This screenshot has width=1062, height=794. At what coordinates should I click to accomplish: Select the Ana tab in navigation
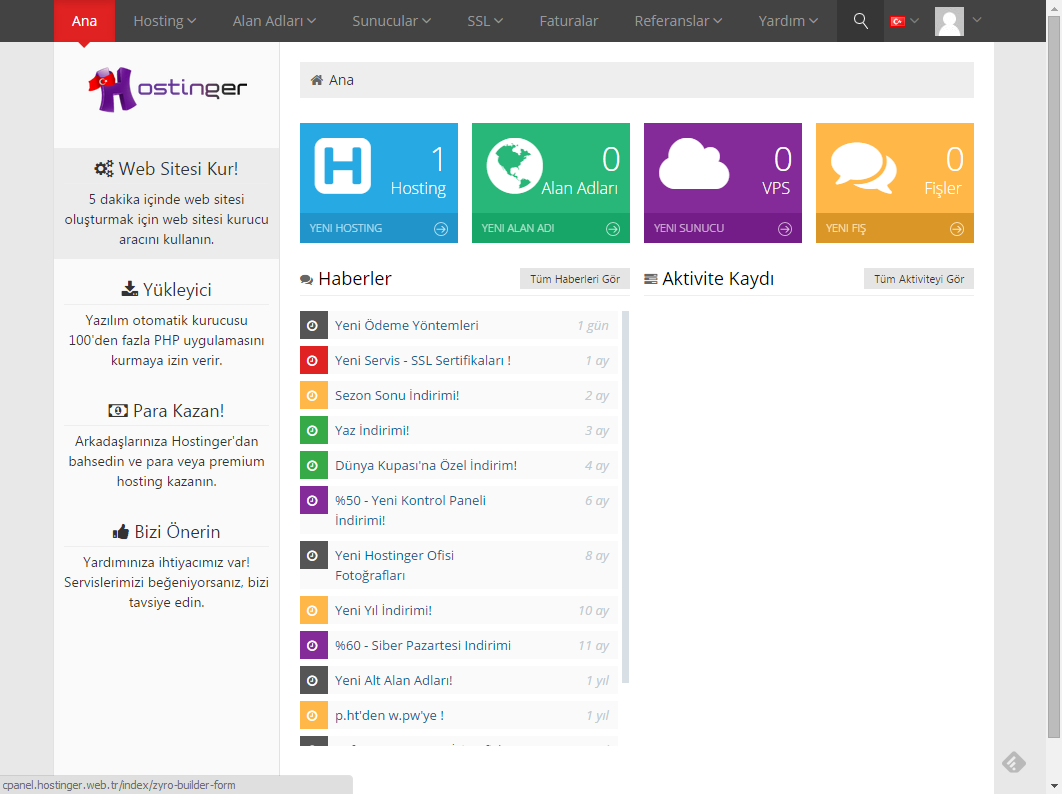click(85, 21)
